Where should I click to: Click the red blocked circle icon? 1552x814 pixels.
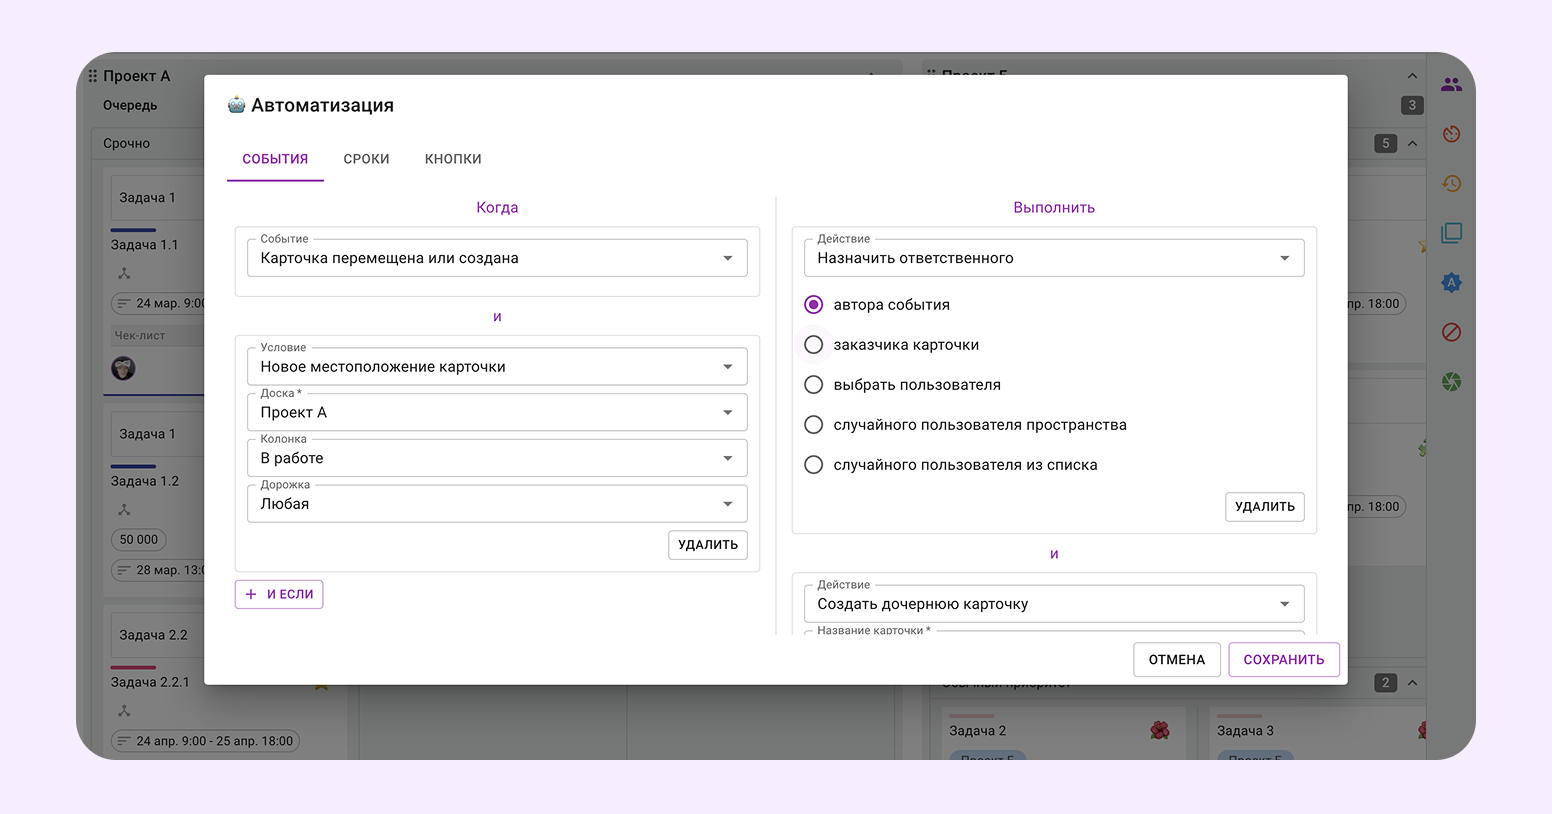tap(1451, 332)
